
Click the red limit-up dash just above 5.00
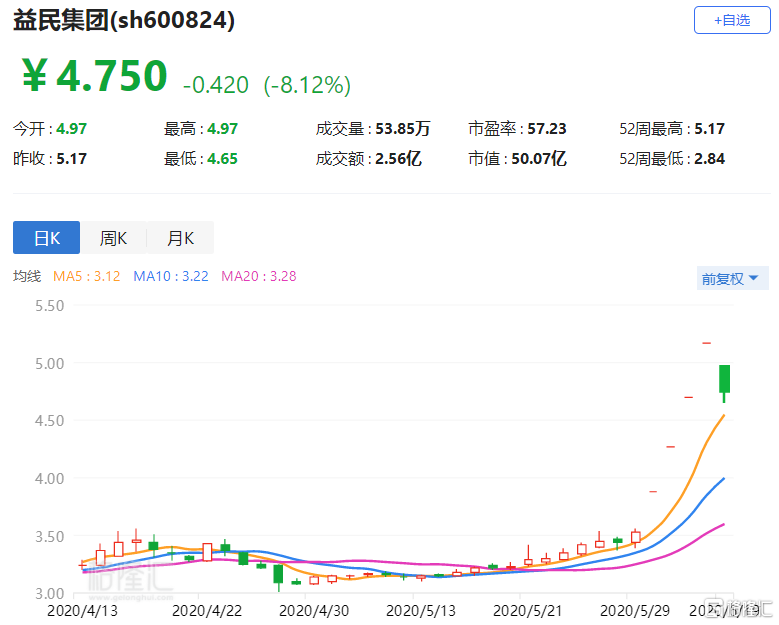[x=706, y=343]
